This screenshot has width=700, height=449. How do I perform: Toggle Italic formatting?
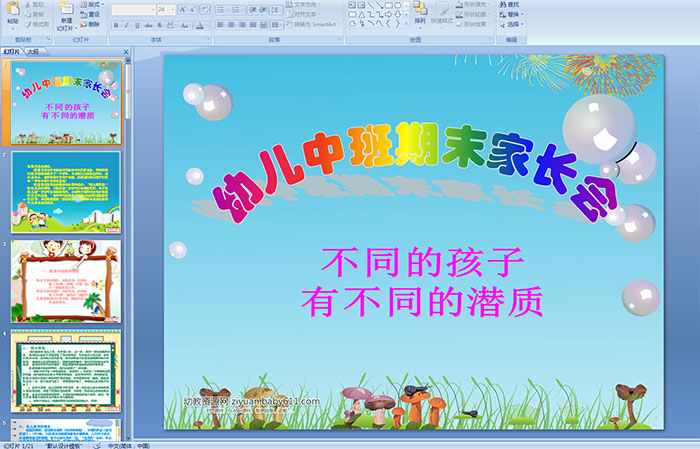126,25
